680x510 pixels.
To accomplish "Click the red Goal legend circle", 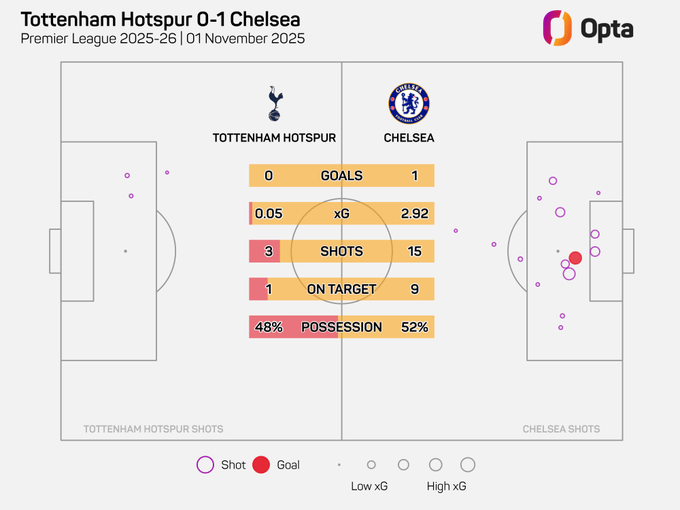I will pyautogui.click(x=261, y=465).
